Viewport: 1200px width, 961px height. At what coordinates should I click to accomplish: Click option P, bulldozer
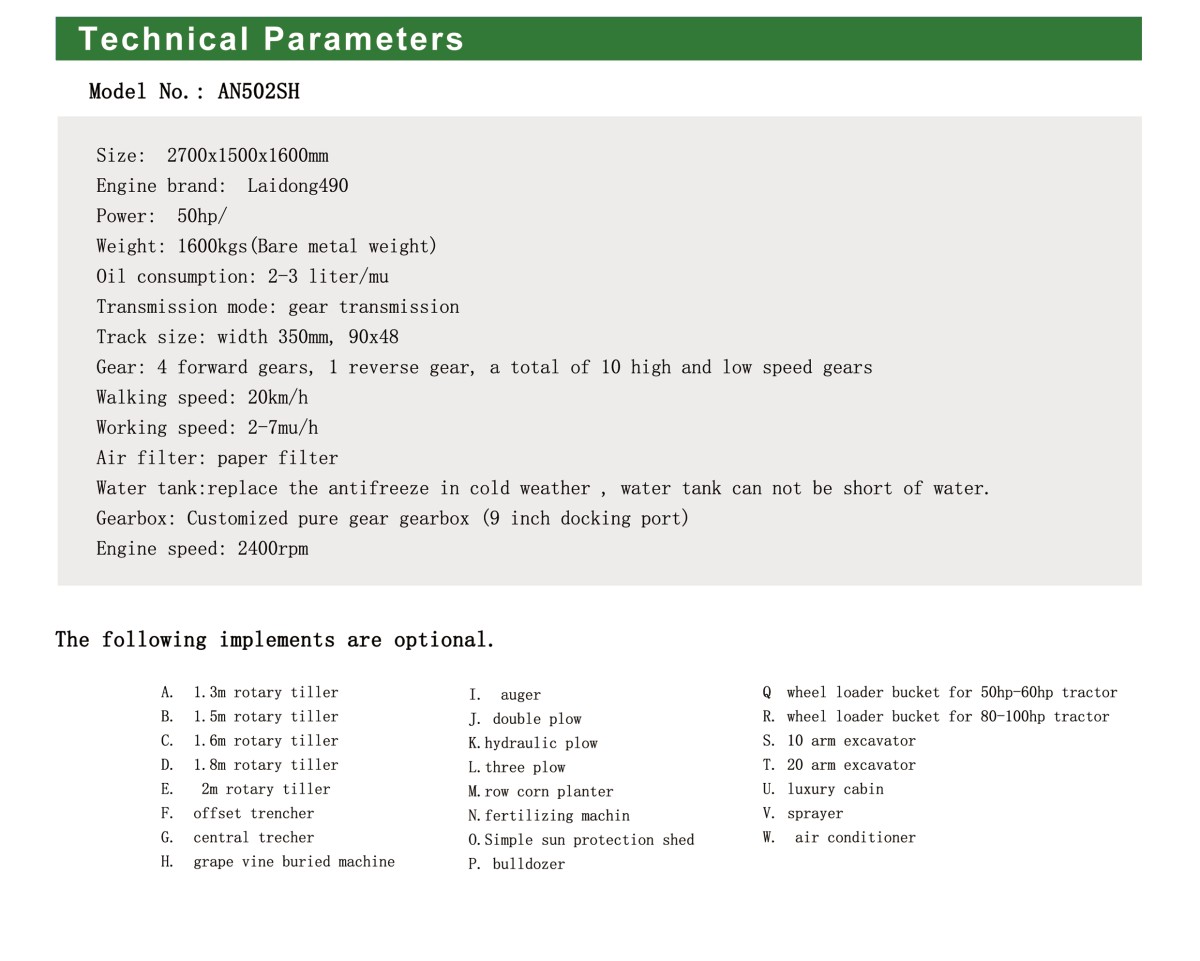click(x=527, y=865)
